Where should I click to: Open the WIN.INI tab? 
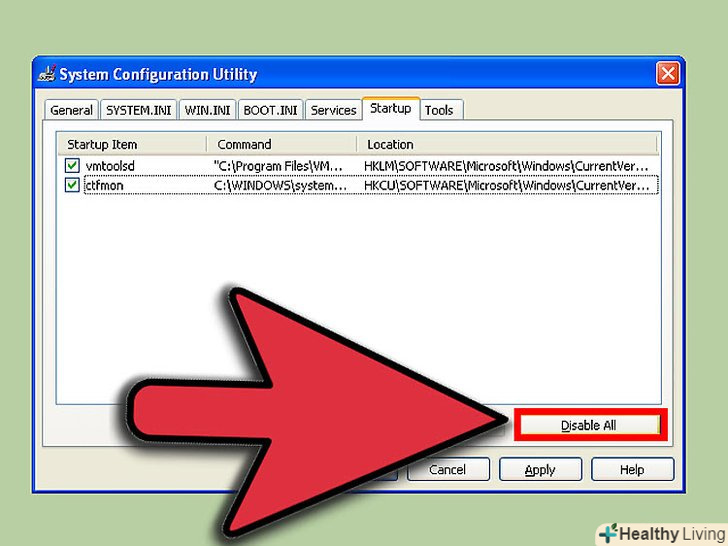coord(207,110)
